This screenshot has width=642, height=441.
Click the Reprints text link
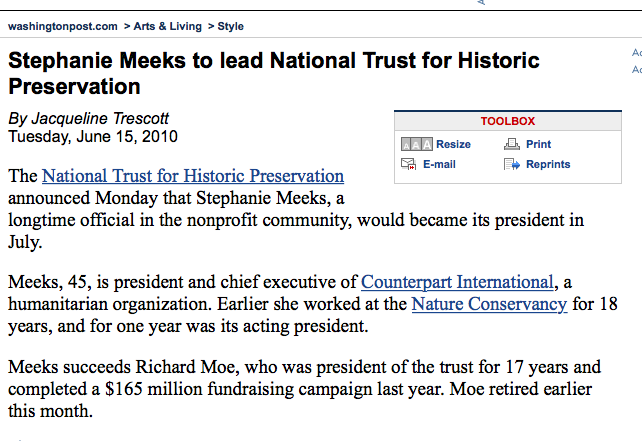tap(548, 165)
